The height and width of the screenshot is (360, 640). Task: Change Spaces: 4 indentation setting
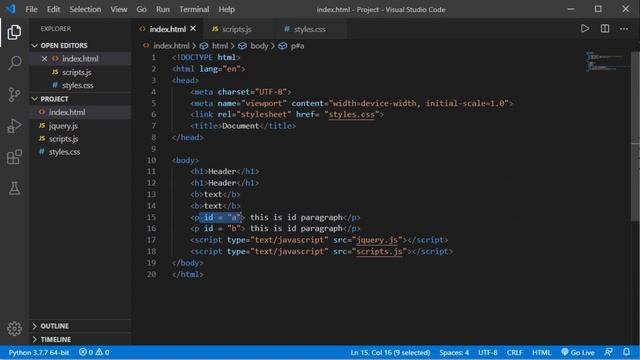tap(454, 352)
